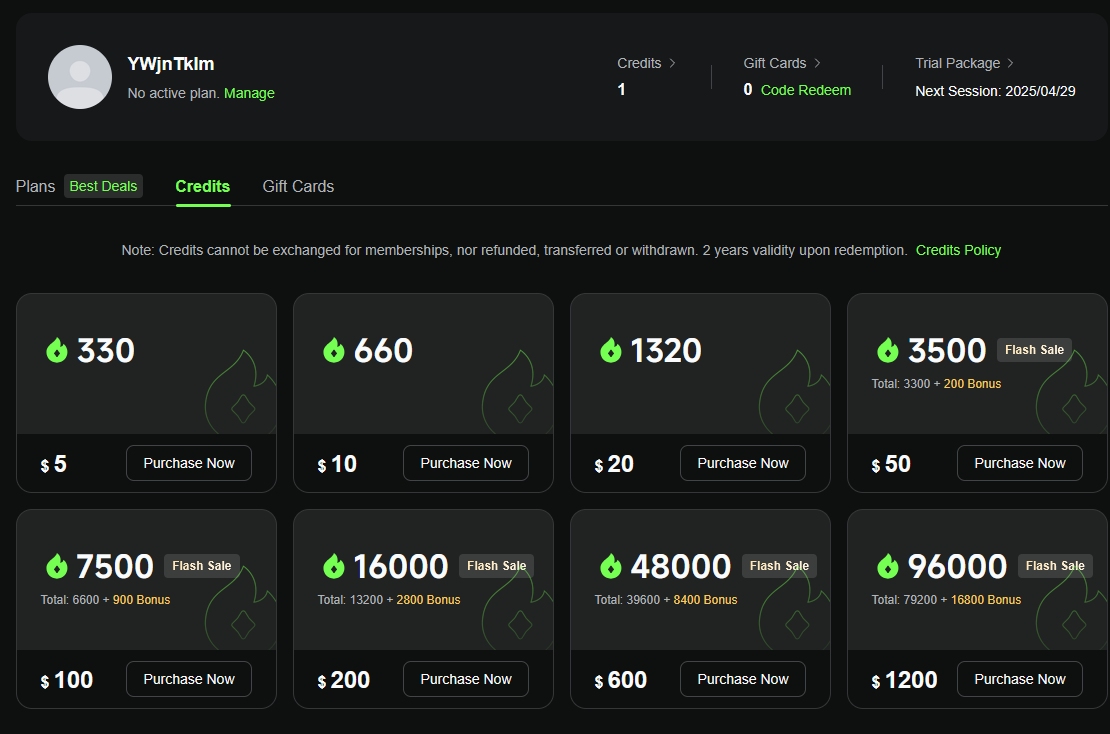Click the Code Redeem link

[x=806, y=90]
